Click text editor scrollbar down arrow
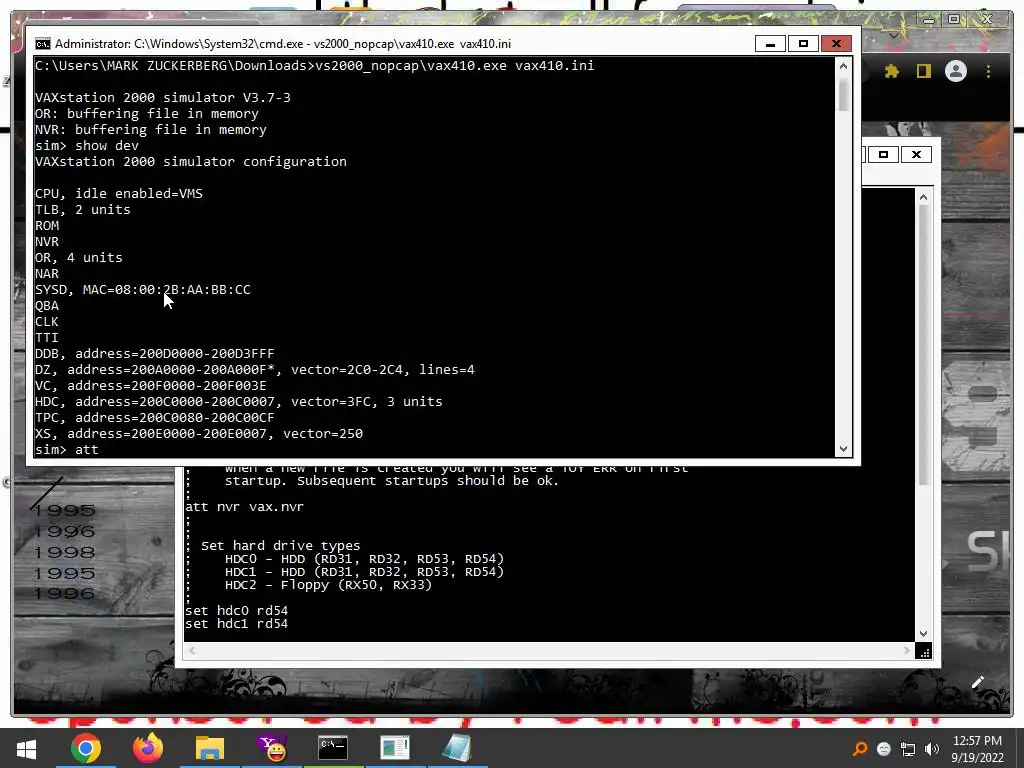 (923, 633)
